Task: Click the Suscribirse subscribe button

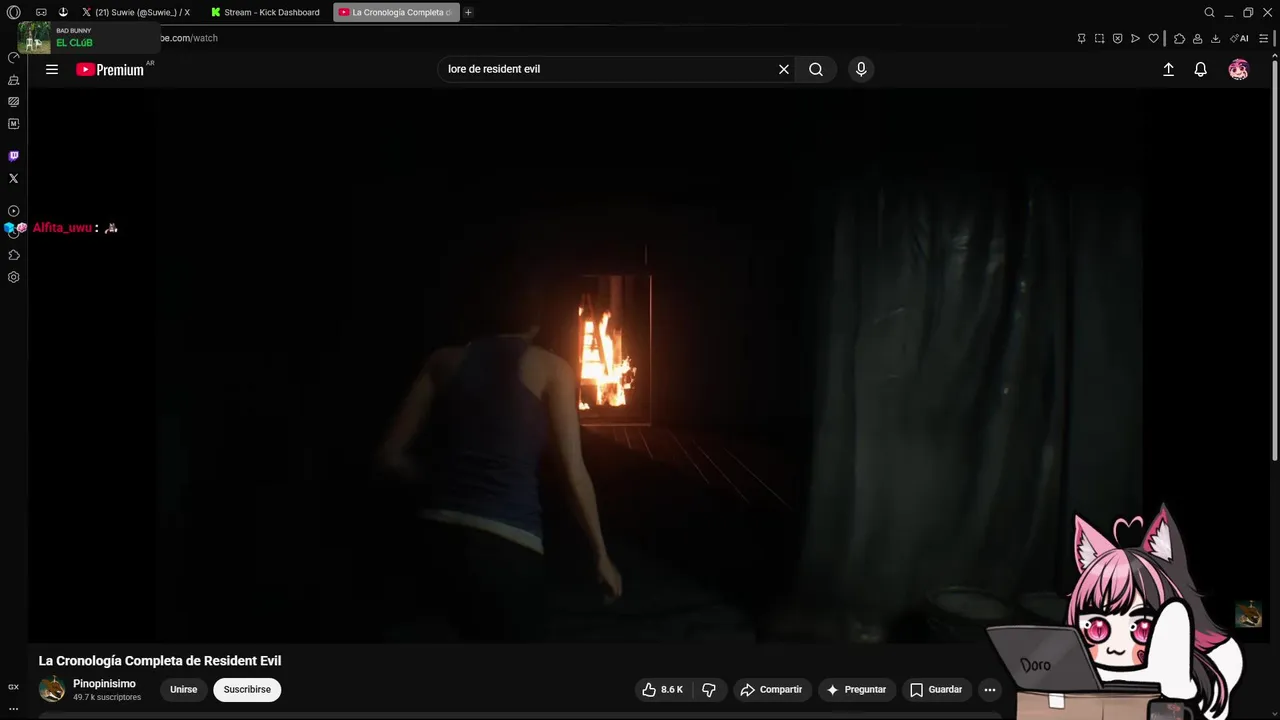Action: point(247,689)
